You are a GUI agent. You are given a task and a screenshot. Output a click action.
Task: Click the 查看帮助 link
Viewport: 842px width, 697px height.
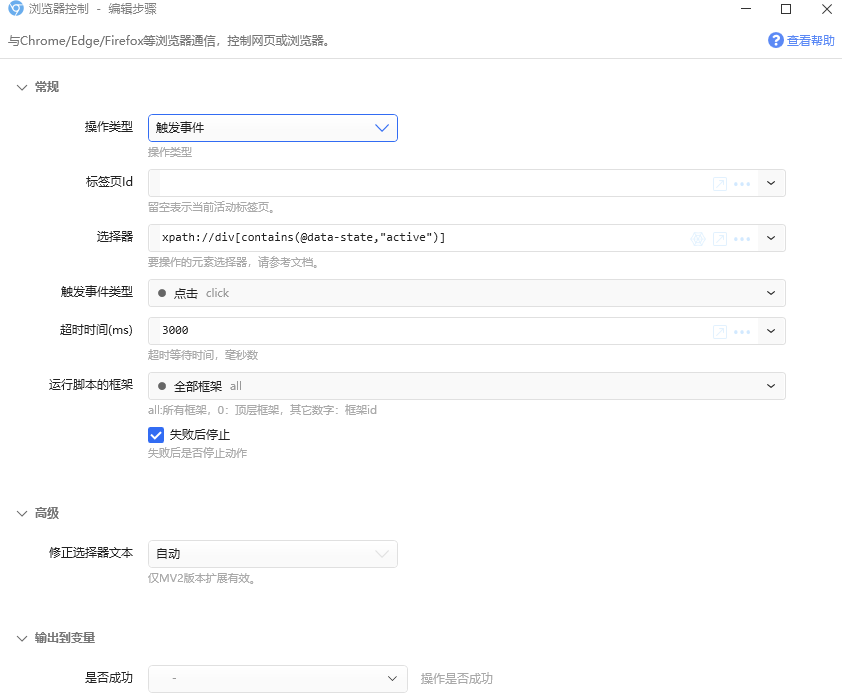(810, 41)
